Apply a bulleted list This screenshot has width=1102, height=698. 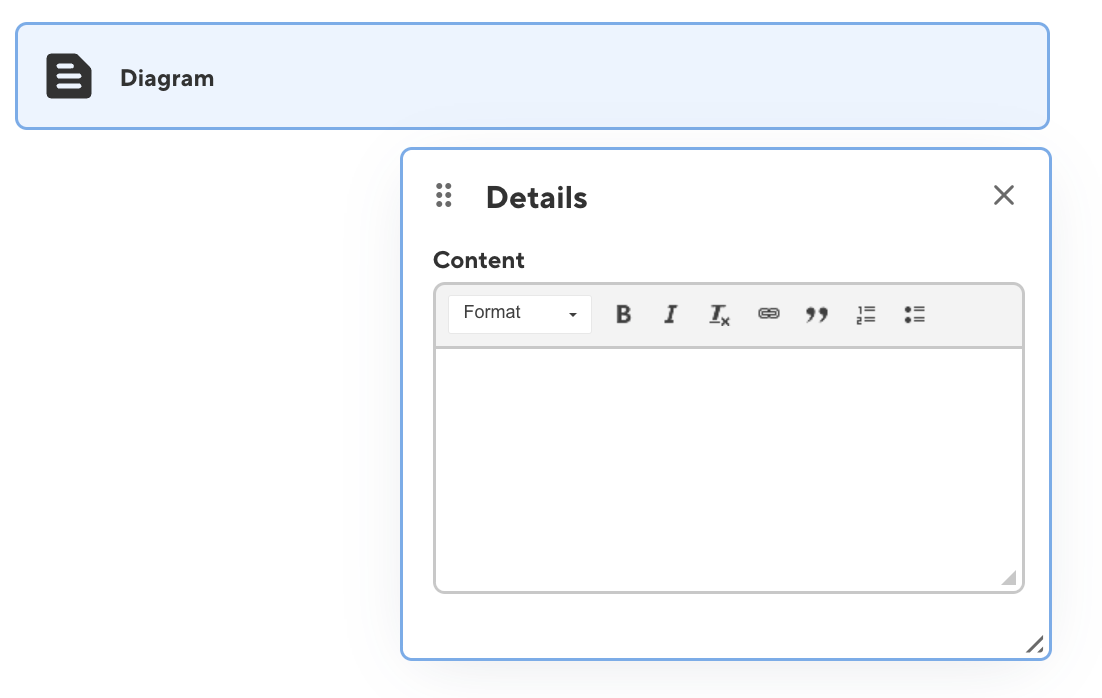point(914,314)
